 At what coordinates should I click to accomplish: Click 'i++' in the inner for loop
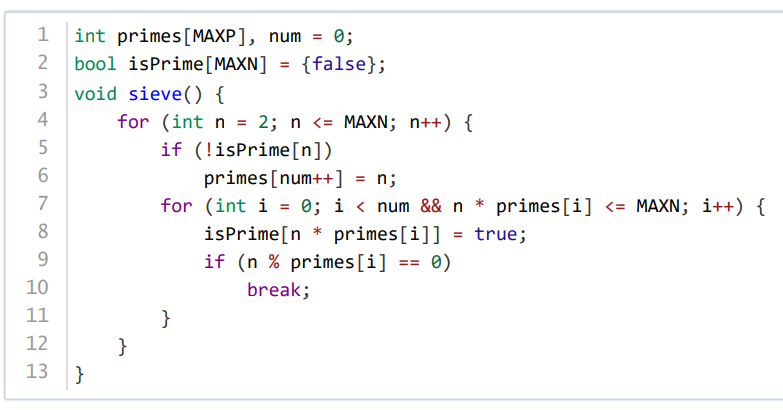click(717, 206)
